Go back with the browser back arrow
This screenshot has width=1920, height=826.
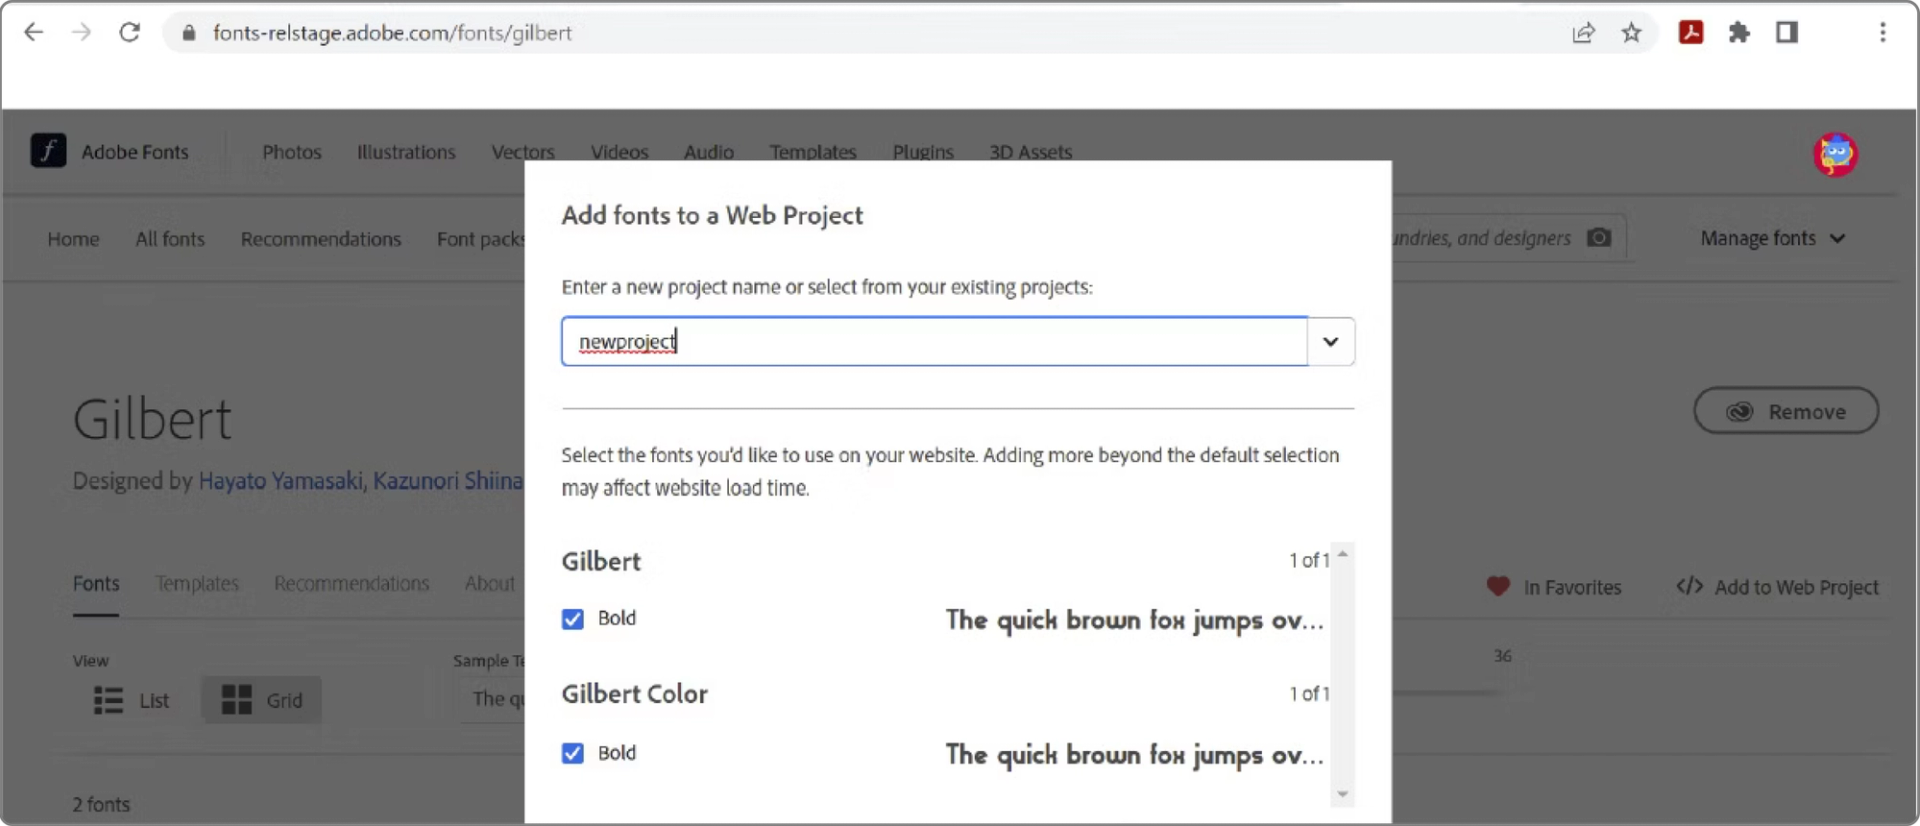pos(33,32)
